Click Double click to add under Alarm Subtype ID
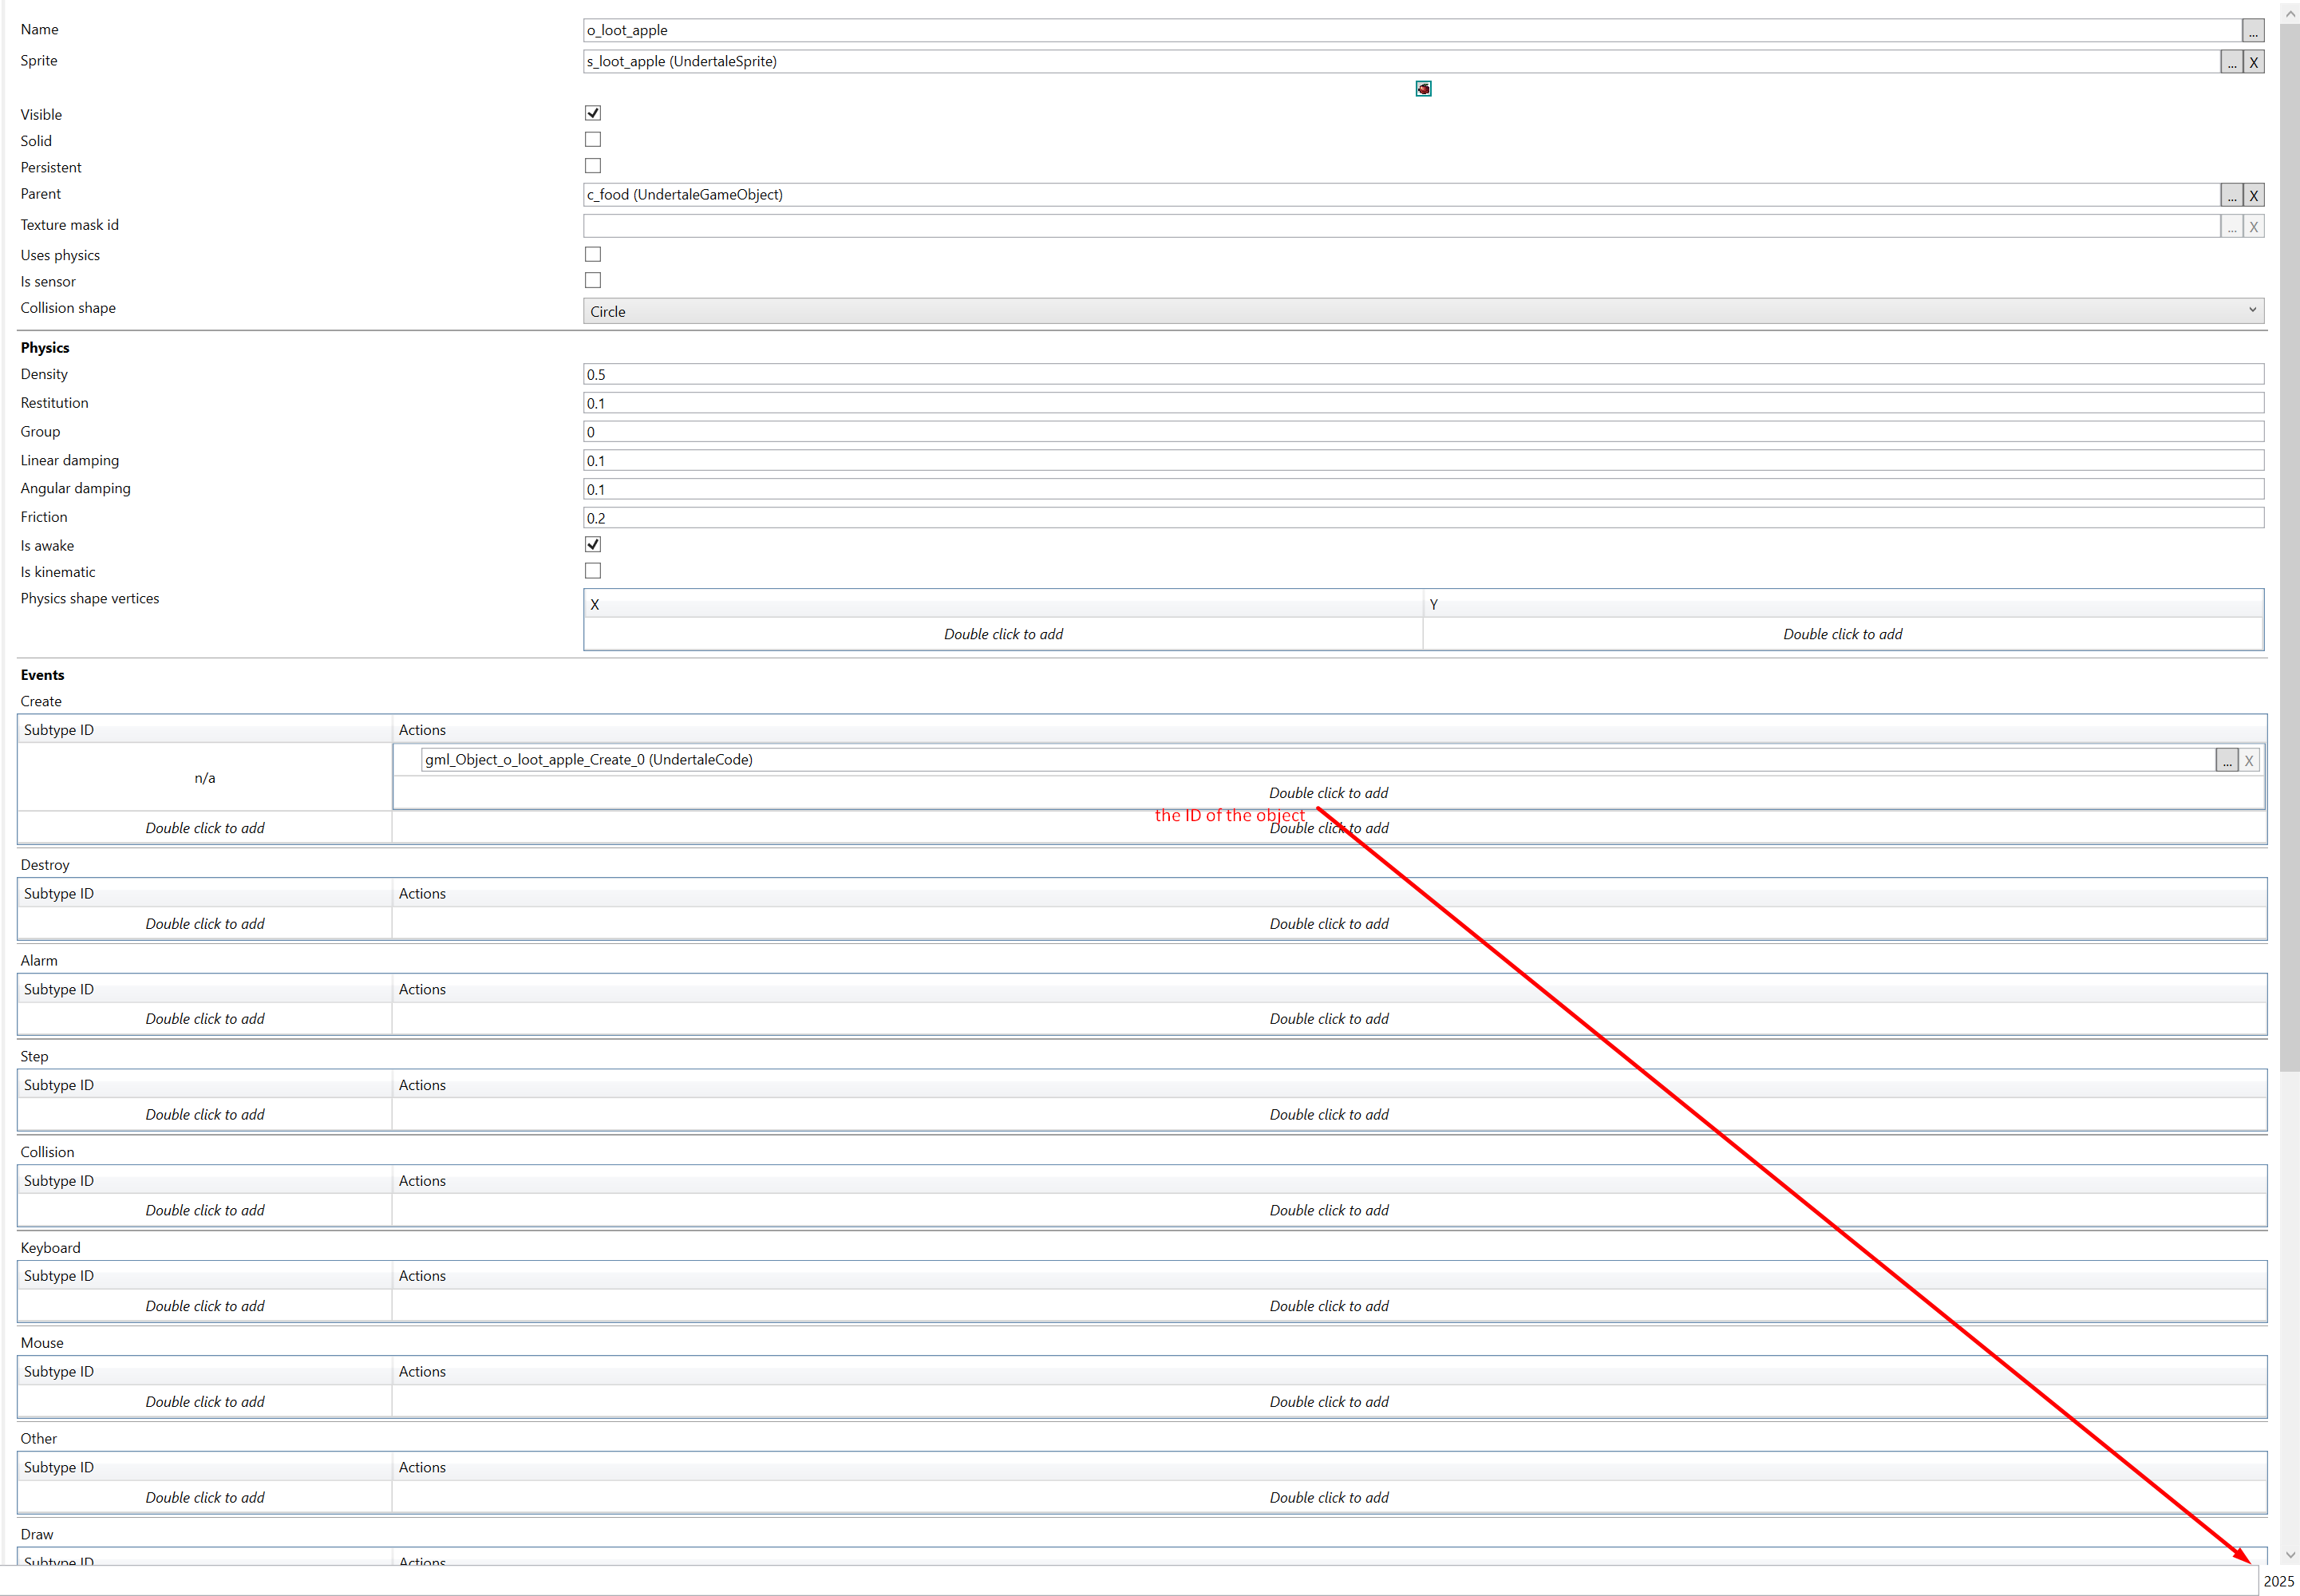The width and height of the screenshot is (2300, 1596). 205,1019
